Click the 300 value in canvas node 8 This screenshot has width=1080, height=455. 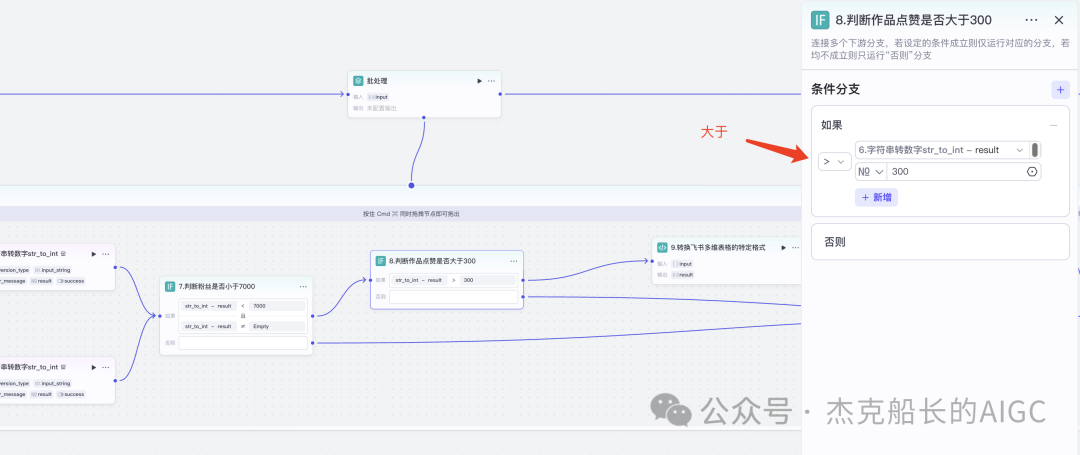pos(488,280)
